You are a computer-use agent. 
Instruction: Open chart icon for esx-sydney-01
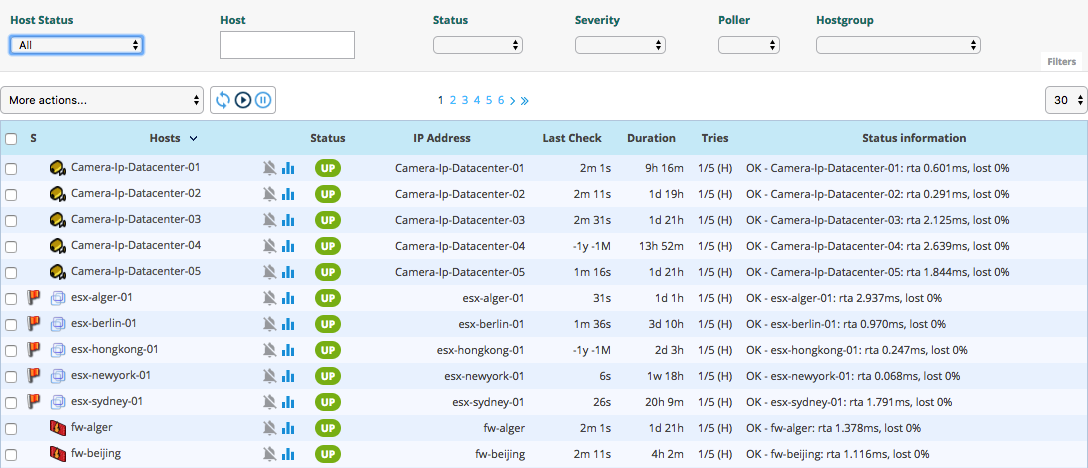tap(288, 402)
